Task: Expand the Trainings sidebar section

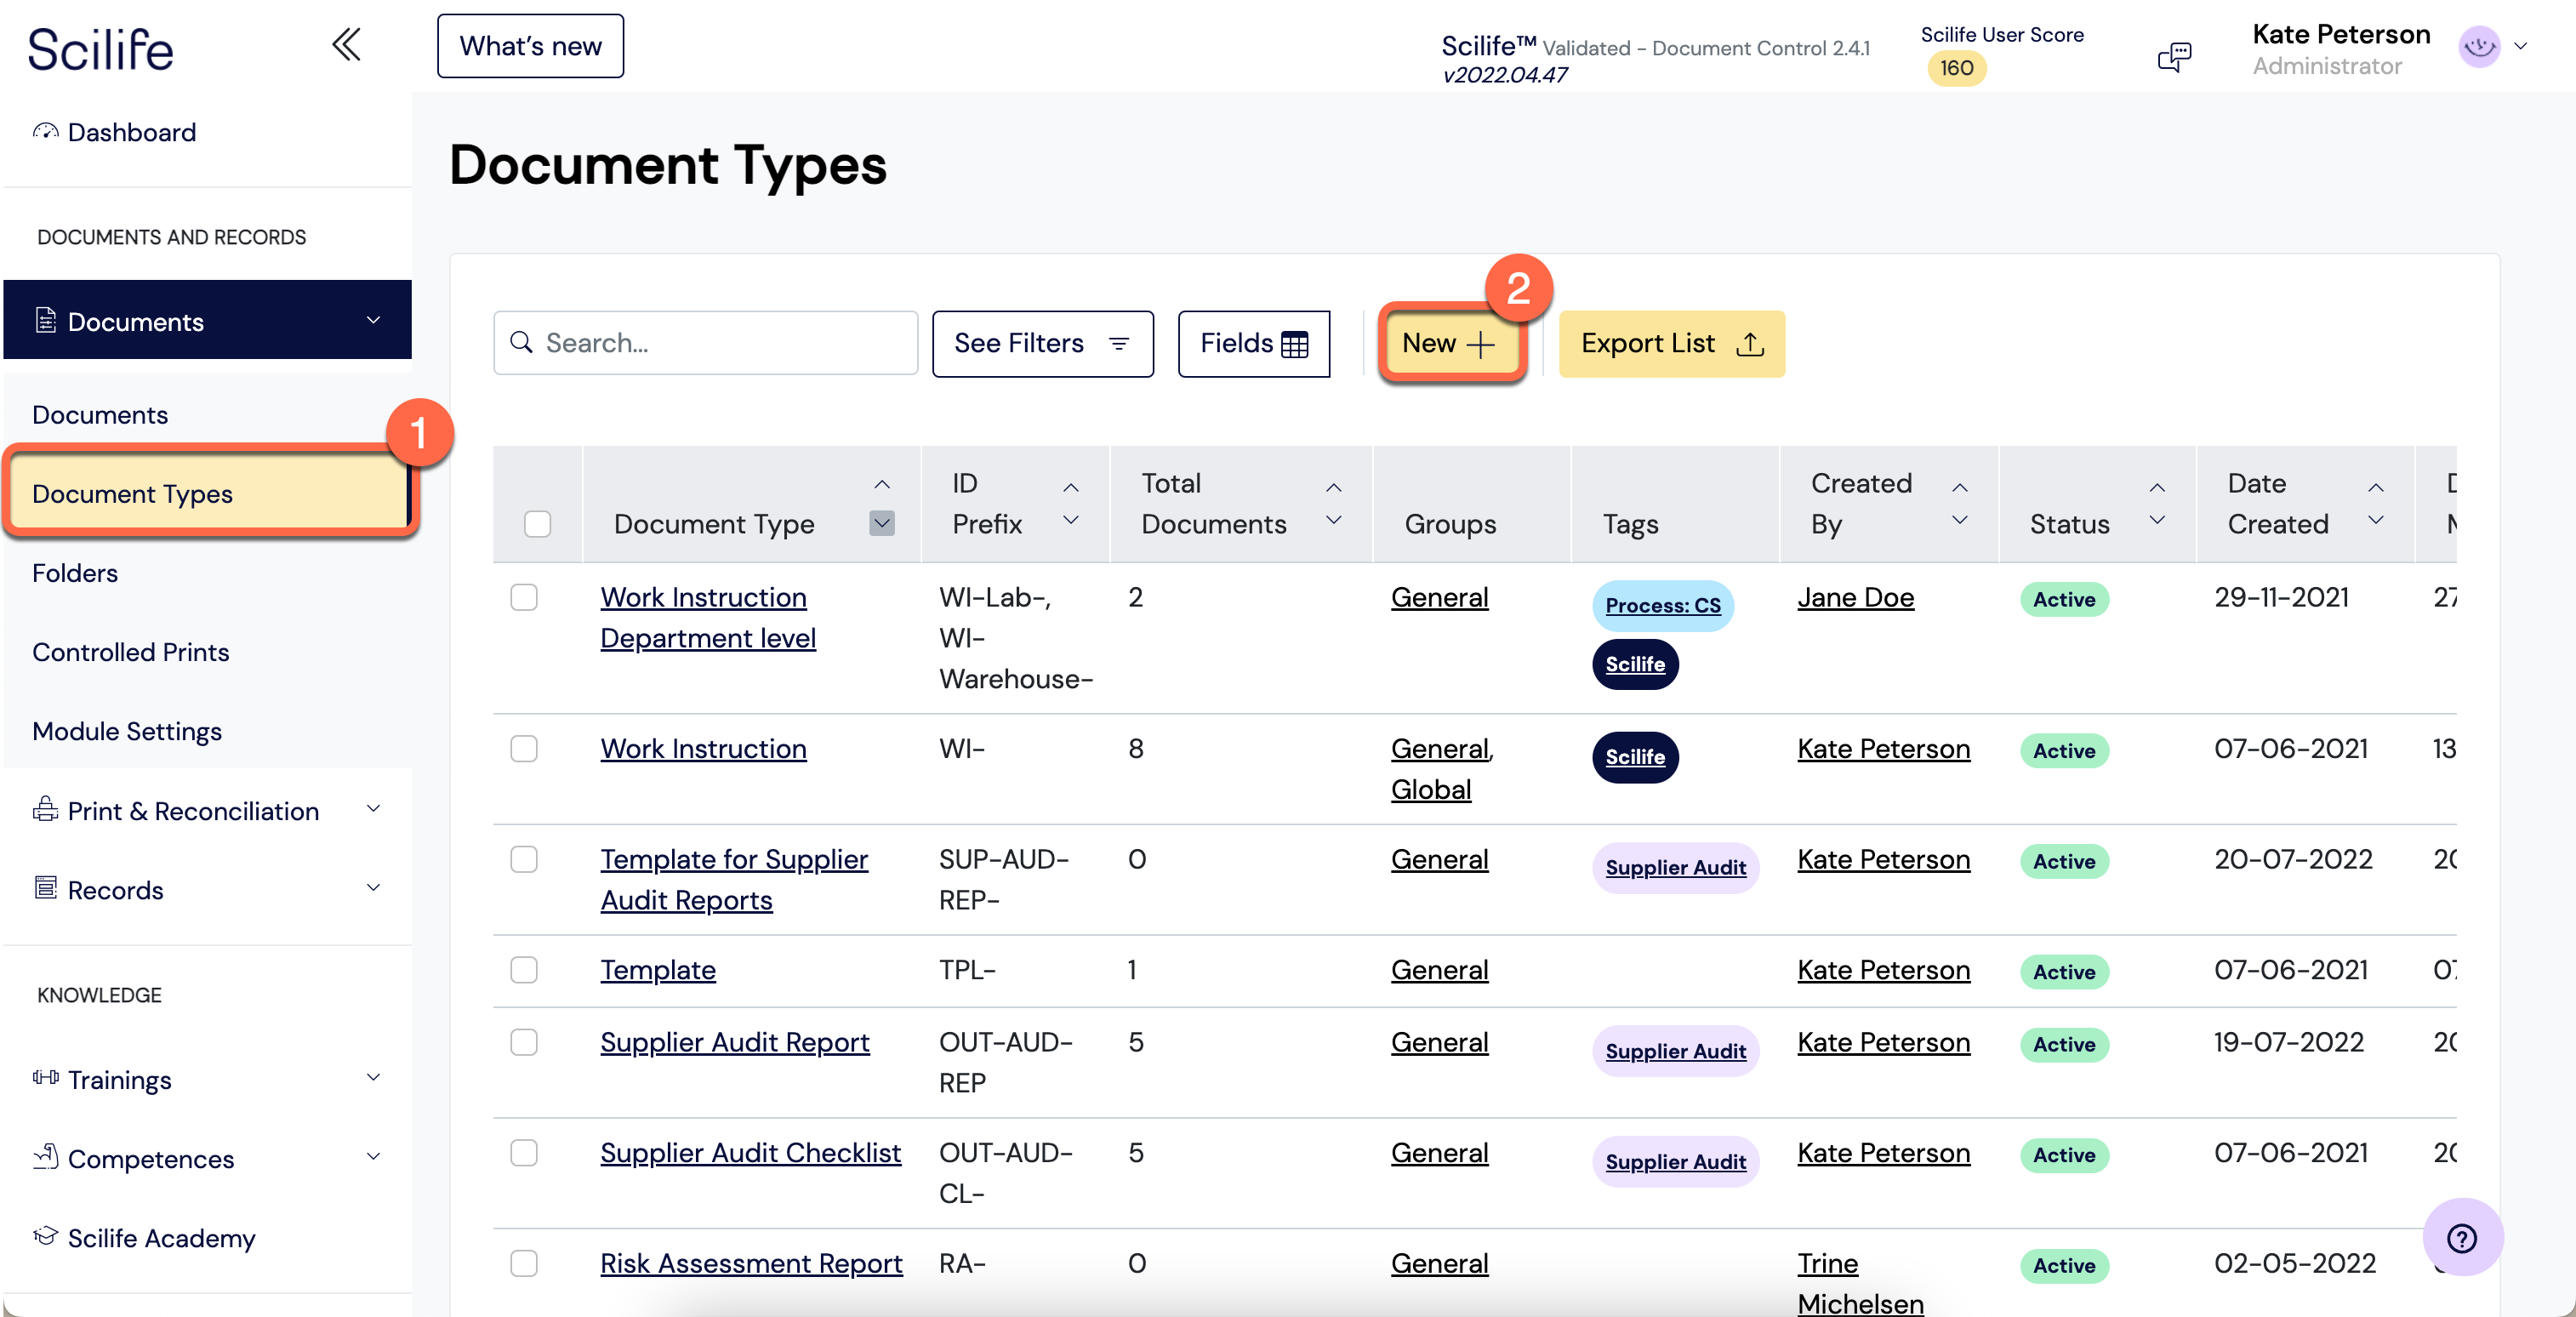Action: pos(373,1078)
